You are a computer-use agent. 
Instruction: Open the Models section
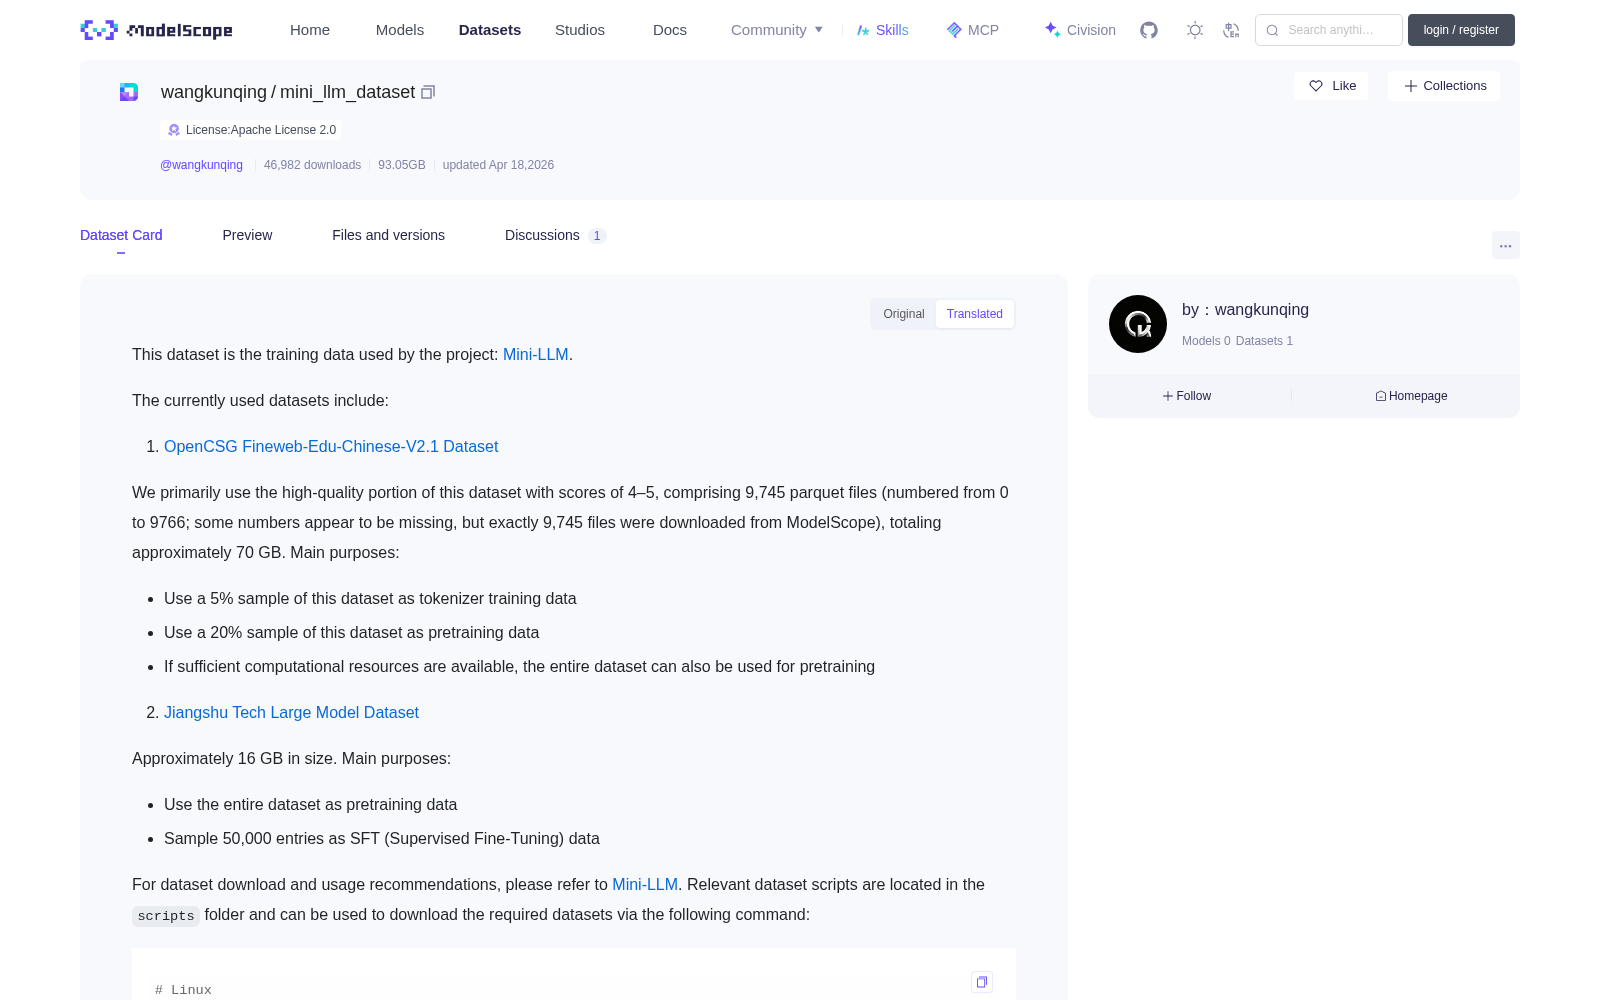click(x=400, y=30)
